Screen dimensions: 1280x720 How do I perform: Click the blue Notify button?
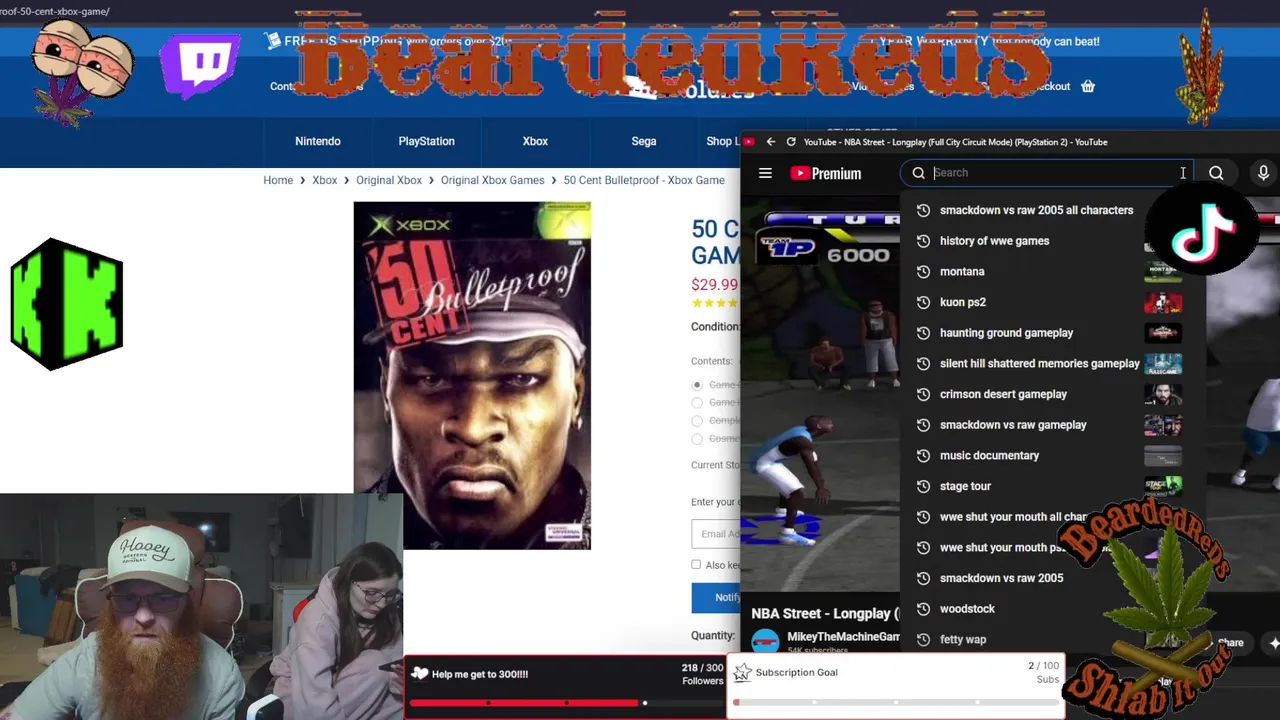[716, 598]
